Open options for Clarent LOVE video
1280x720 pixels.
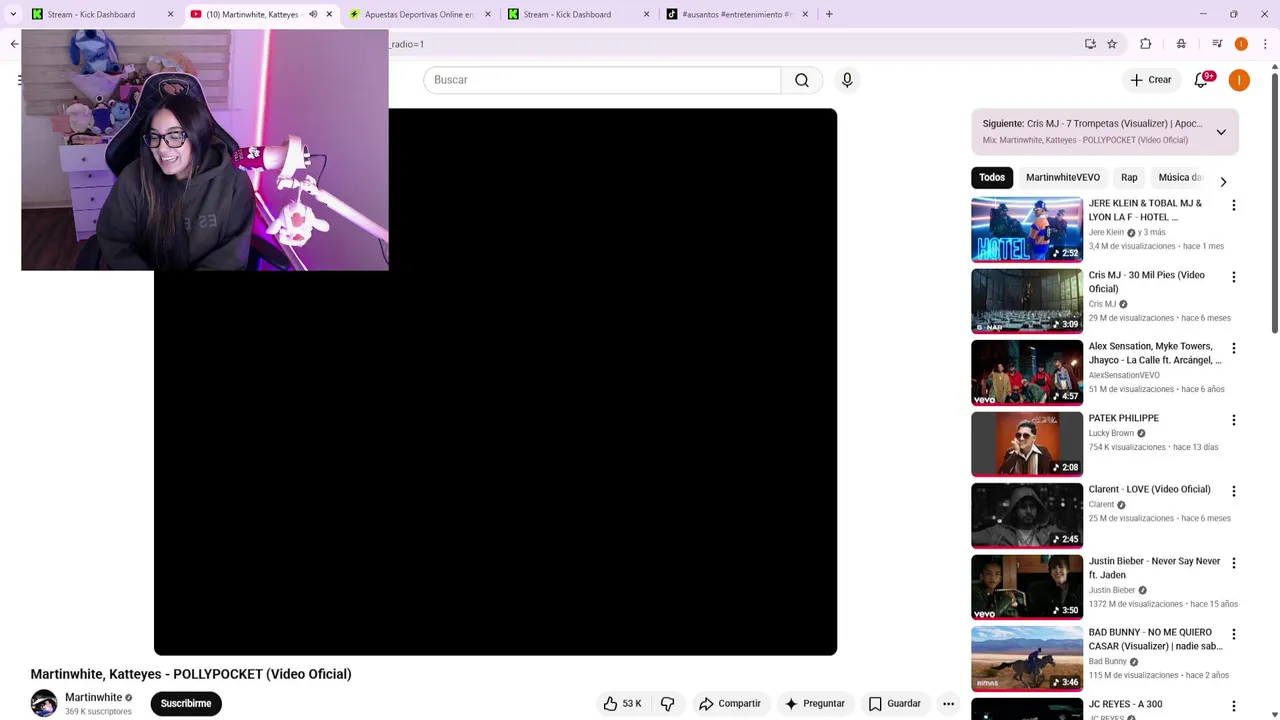(1233, 491)
